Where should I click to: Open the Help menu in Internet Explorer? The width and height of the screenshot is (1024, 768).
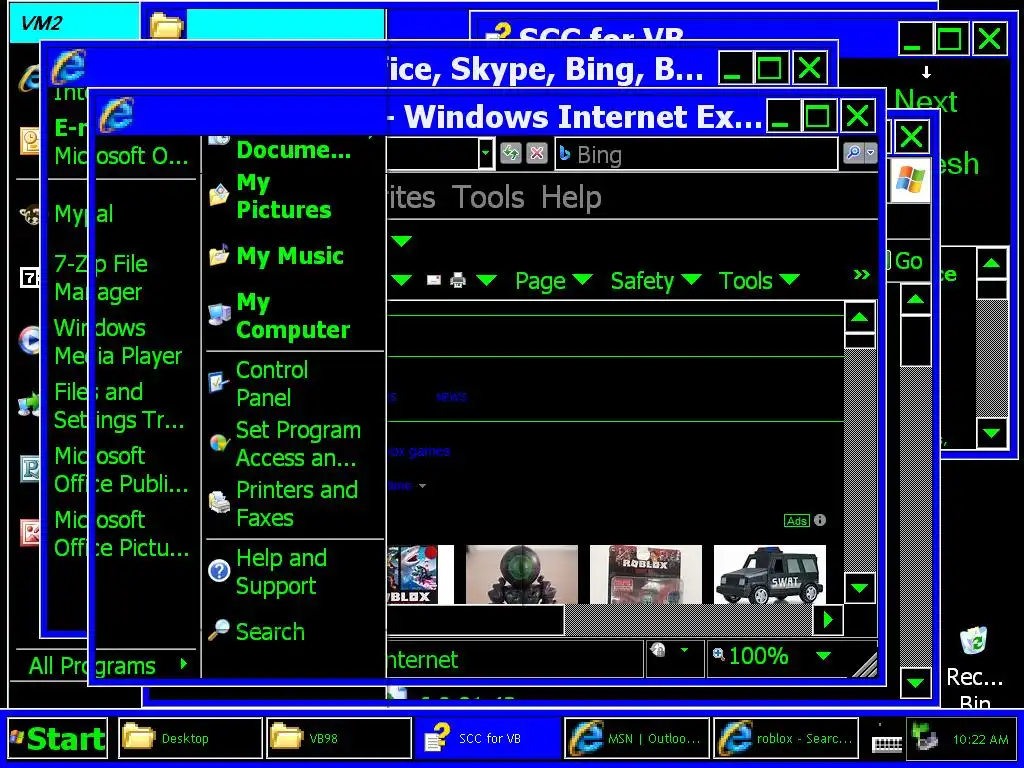(571, 197)
